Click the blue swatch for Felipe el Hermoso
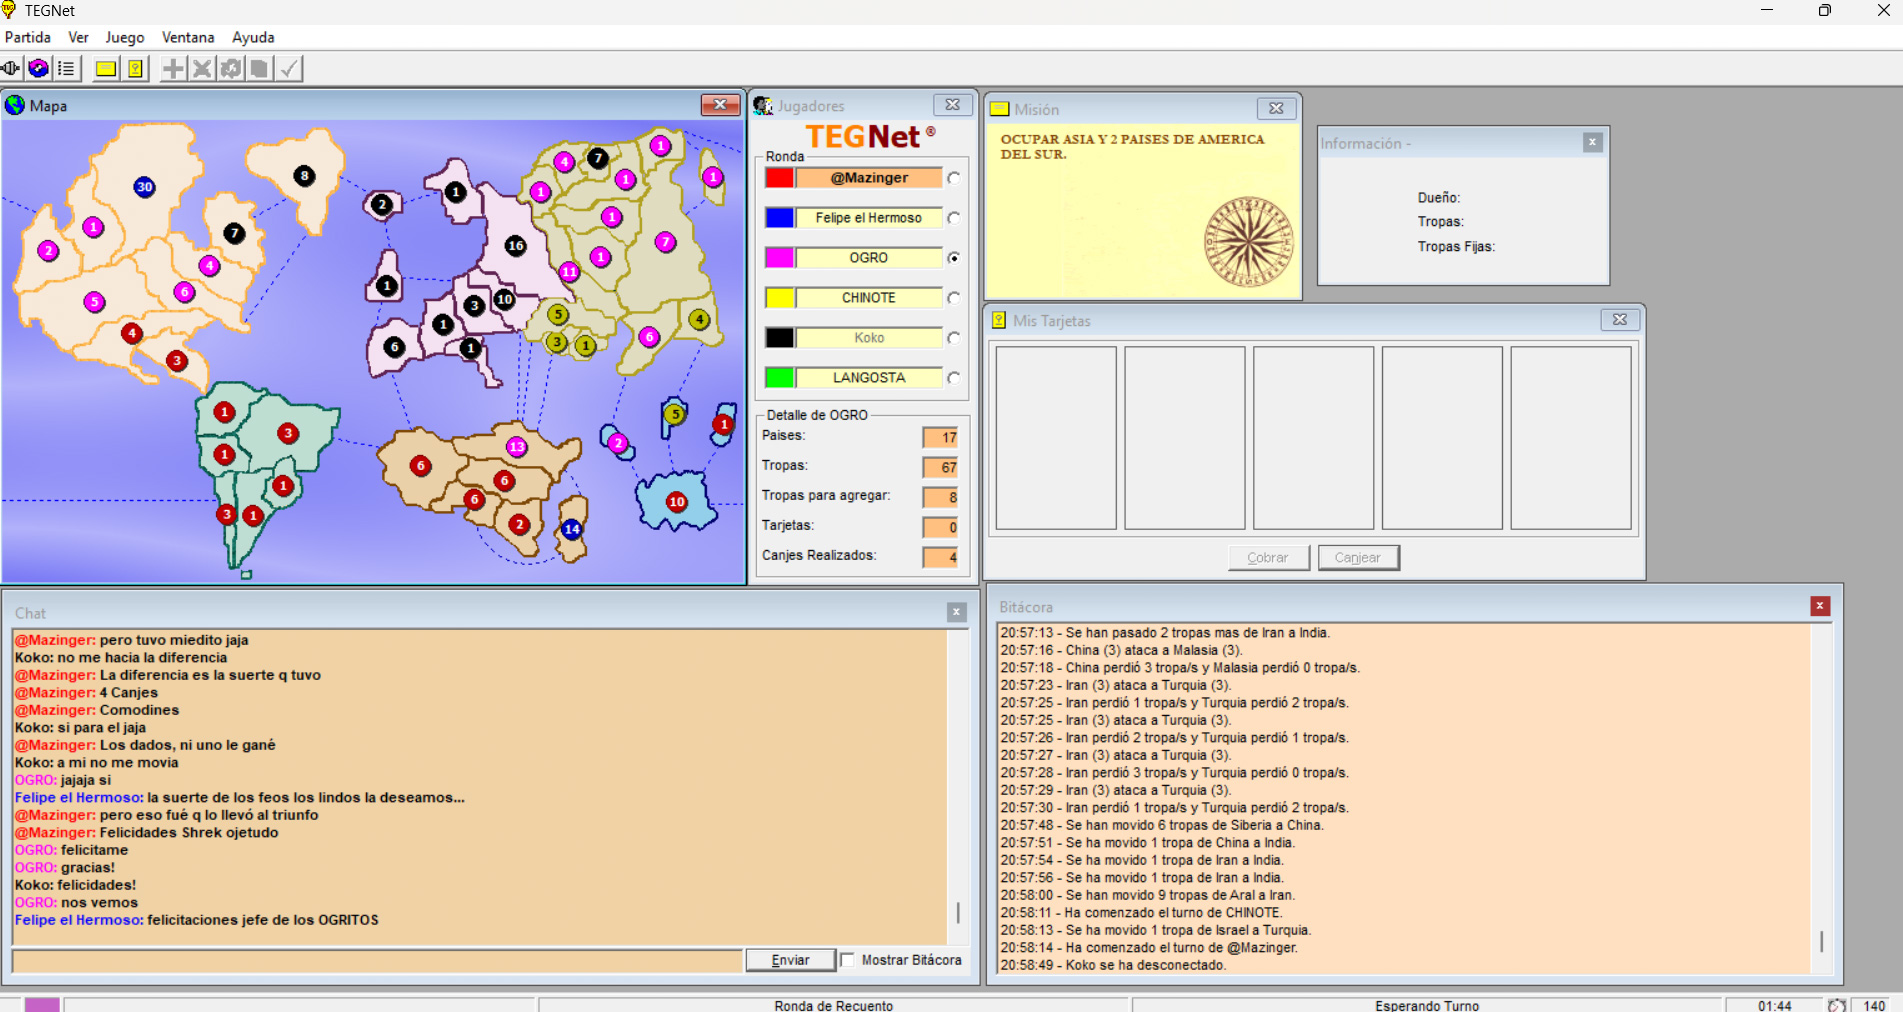Screen dimensions: 1903x1012 [780, 218]
